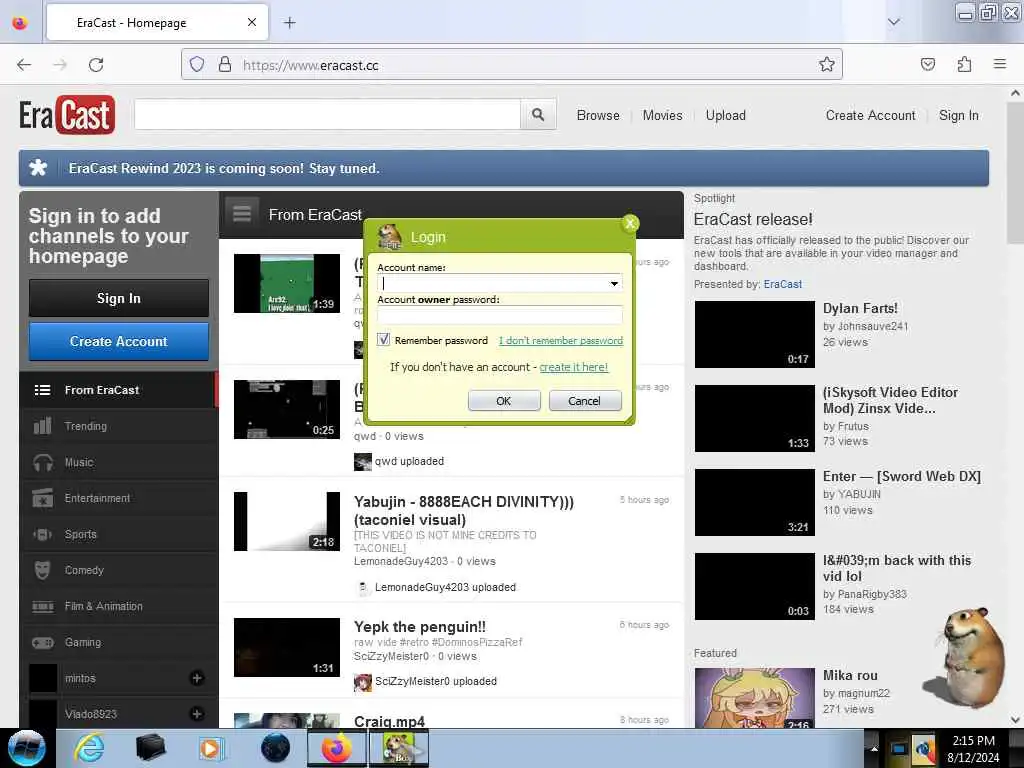Viewport: 1024px width, 768px height.
Task: Open Windows Media Player taskbar icon
Action: click(x=211, y=748)
